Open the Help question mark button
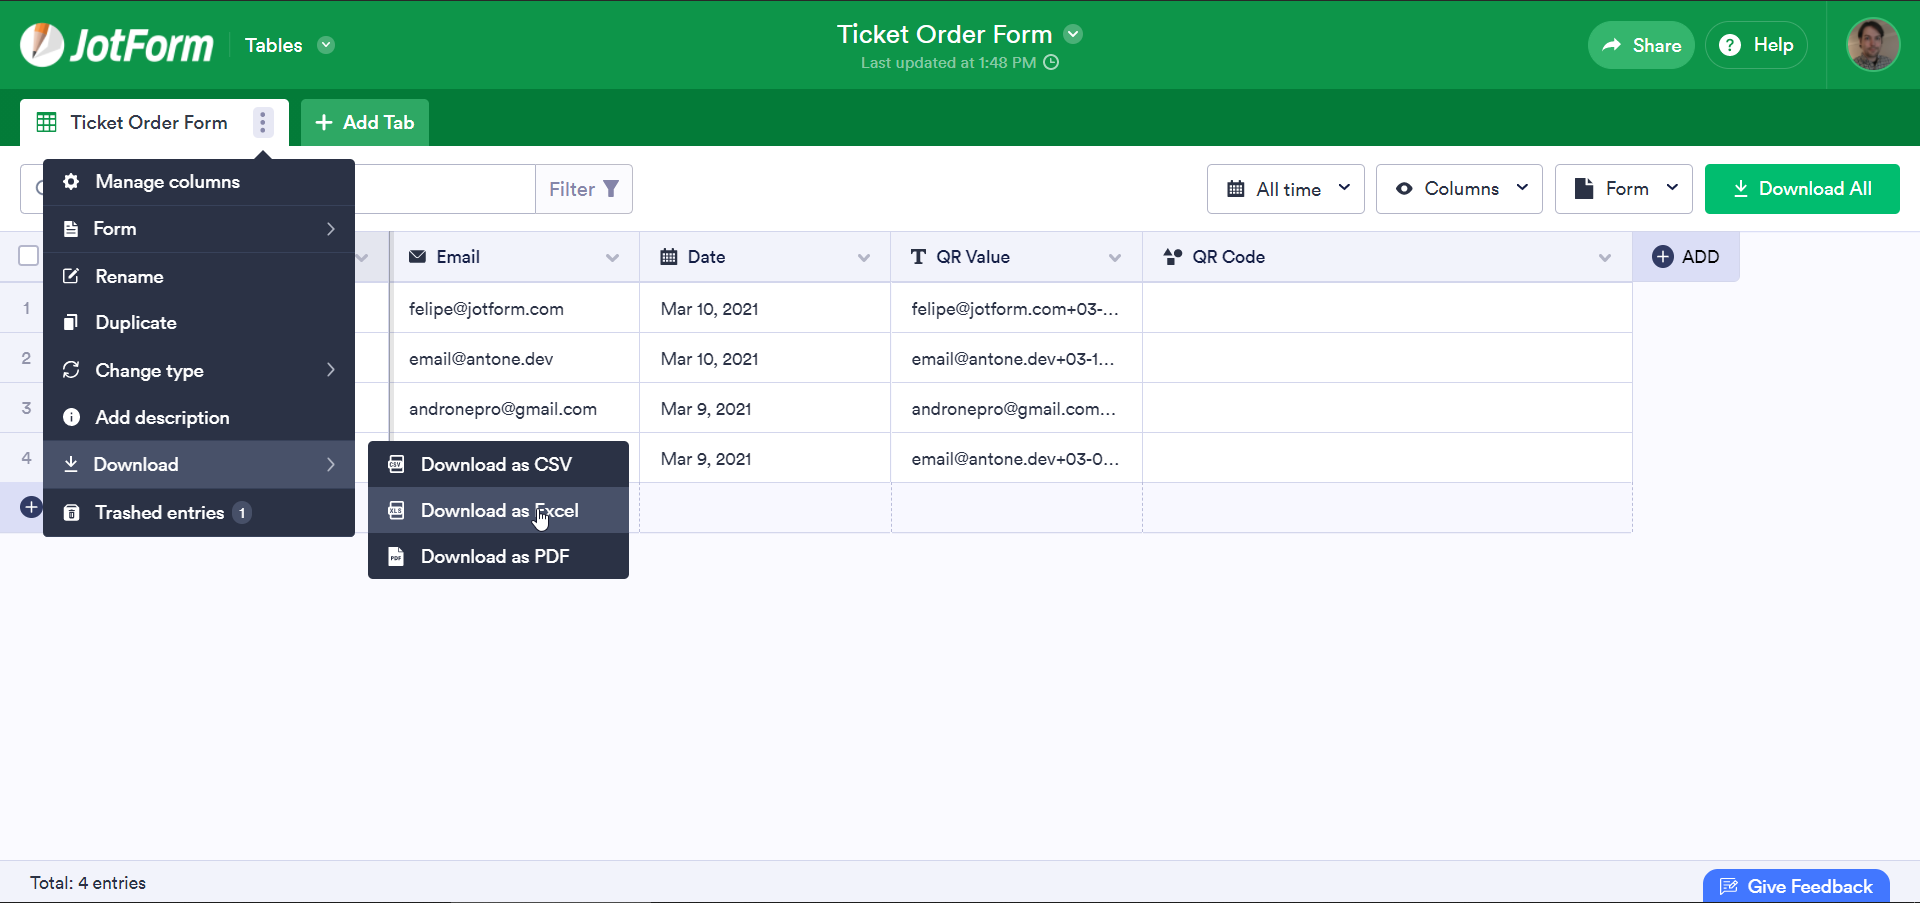This screenshot has width=1920, height=903. click(1756, 45)
